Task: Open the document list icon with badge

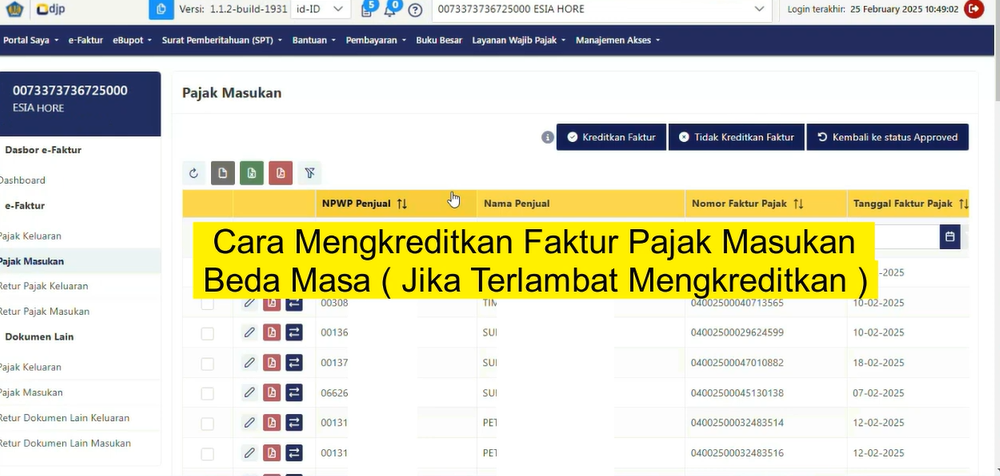Action: click(x=367, y=10)
